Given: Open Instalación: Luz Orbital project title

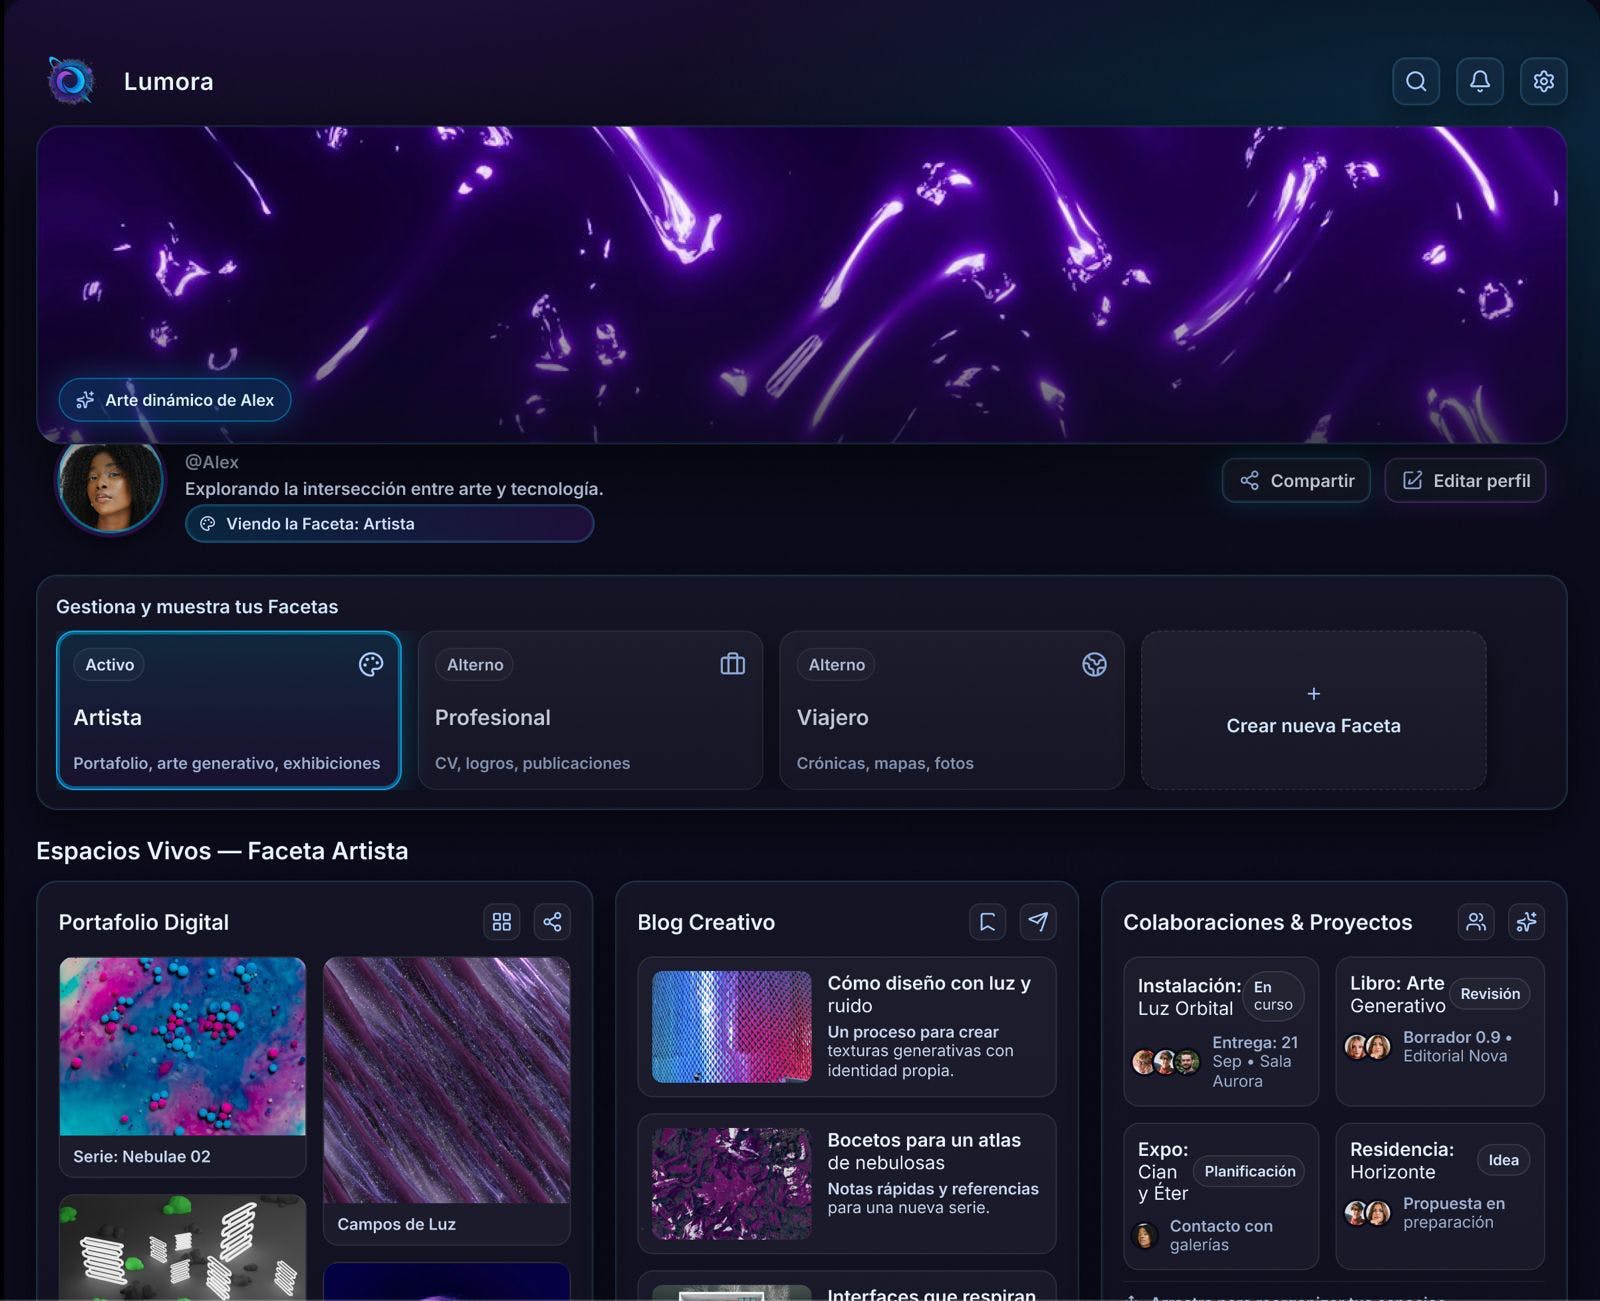Looking at the screenshot, I should [1188, 997].
